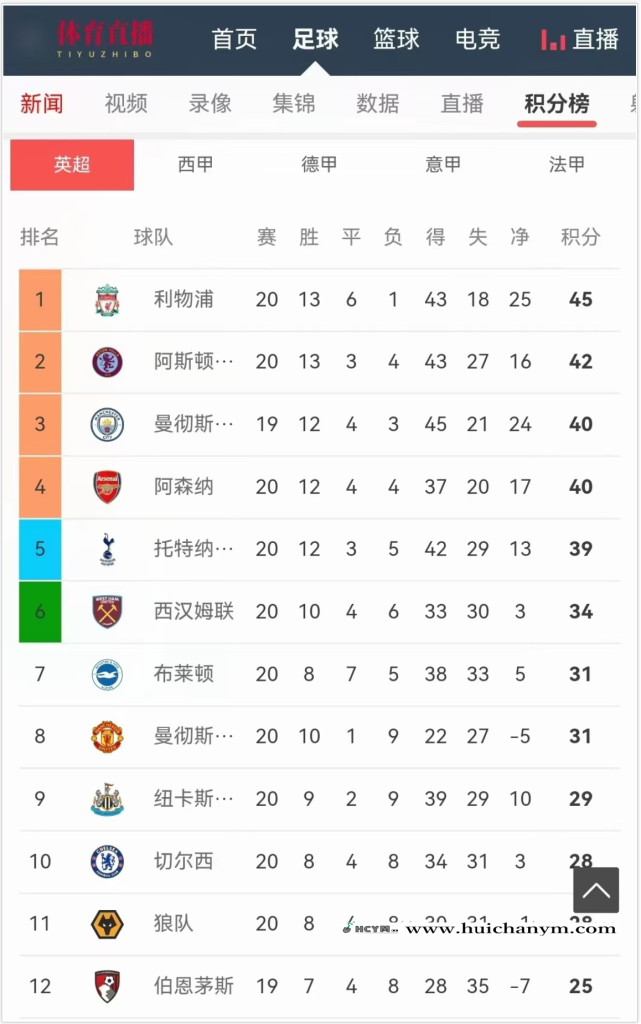Click the Bournemouth club crest icon
This screenshot has width=641, height=1024.
pos(107,986)
